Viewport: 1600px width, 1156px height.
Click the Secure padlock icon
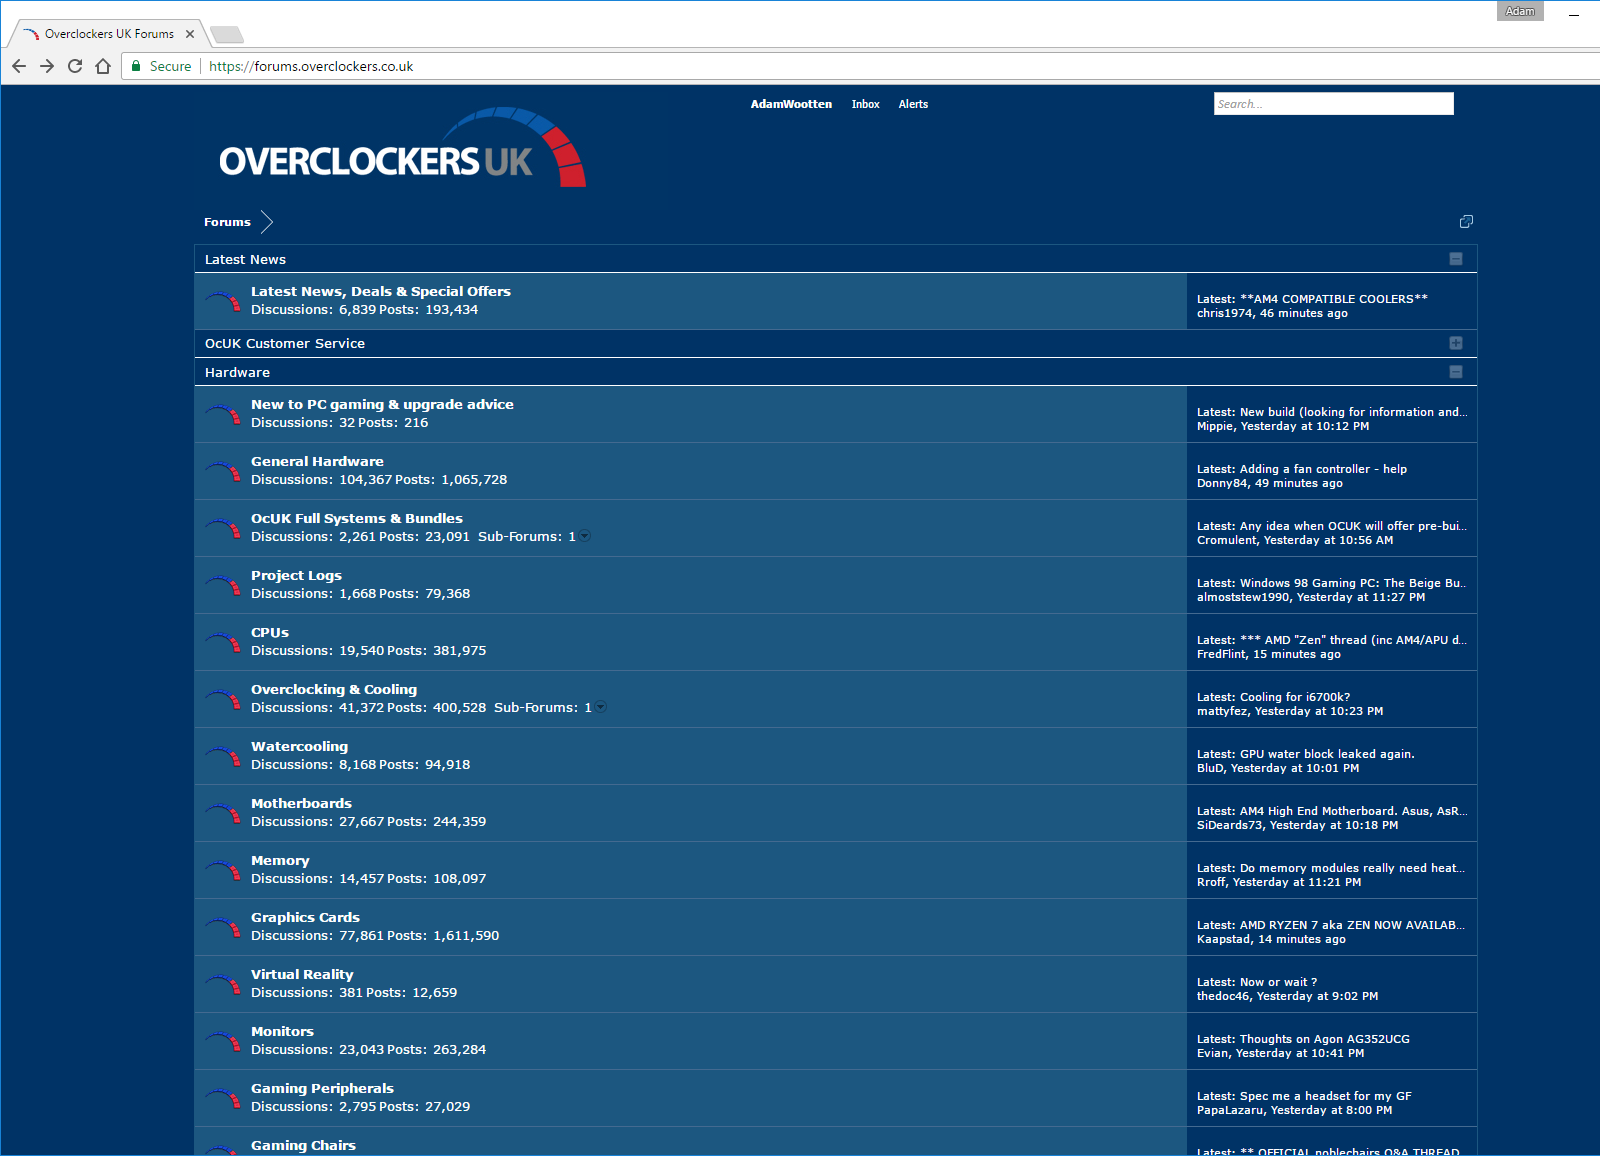point(137,66)
